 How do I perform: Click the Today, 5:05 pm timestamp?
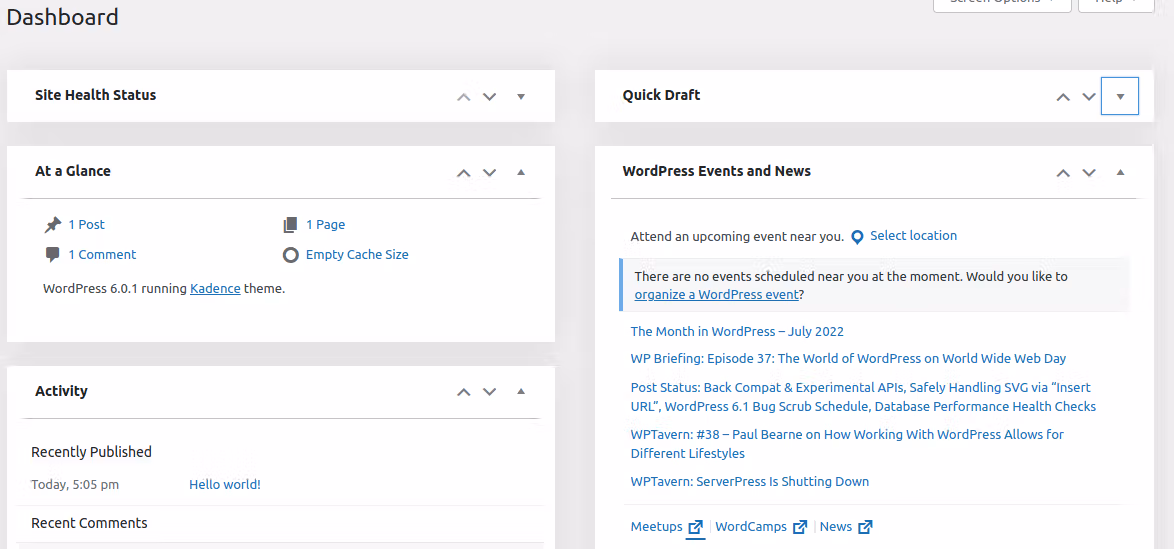click(75, 485)
